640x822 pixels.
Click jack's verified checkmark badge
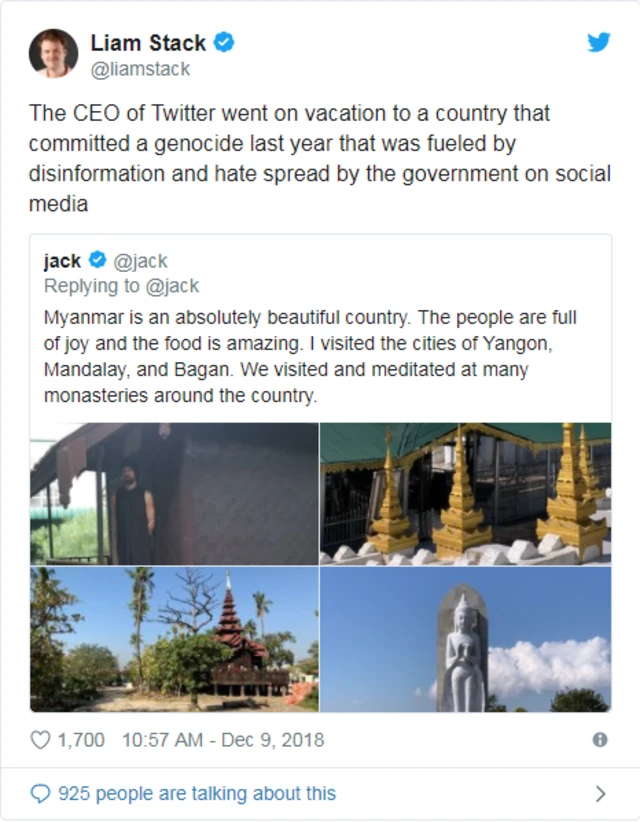(x=98, y=261)
